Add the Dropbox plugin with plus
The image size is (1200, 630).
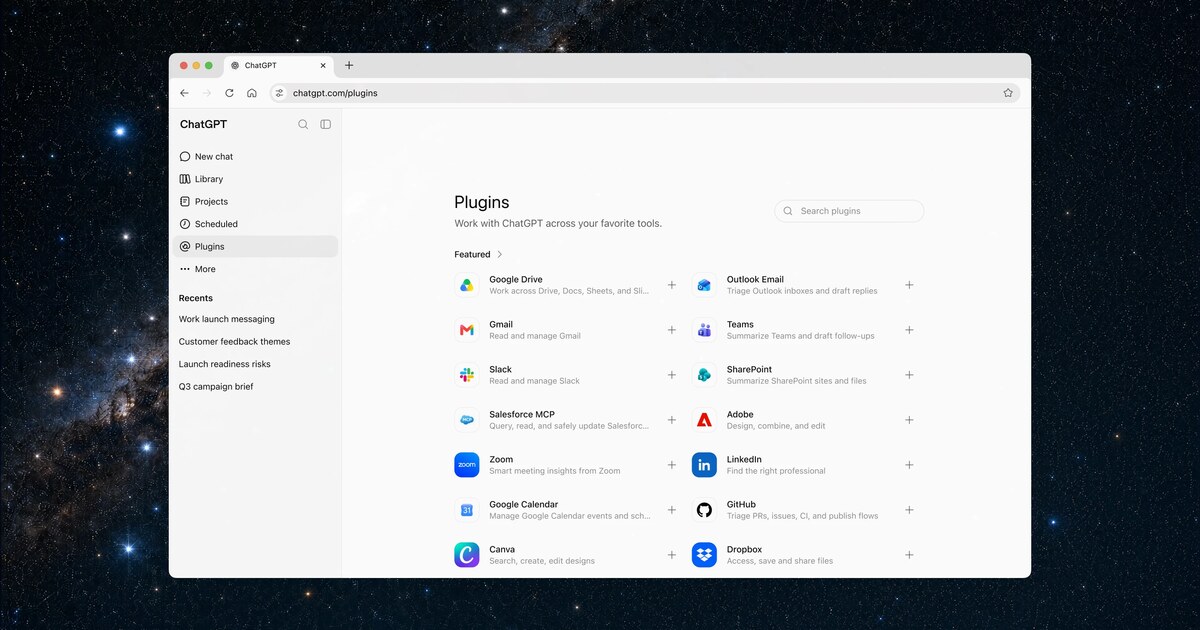pyautogui.click(x=909, y=555)
